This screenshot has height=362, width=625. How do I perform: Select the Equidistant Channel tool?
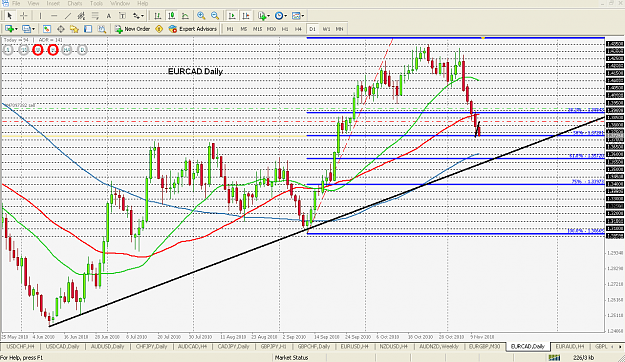click(x=81, y=16)
